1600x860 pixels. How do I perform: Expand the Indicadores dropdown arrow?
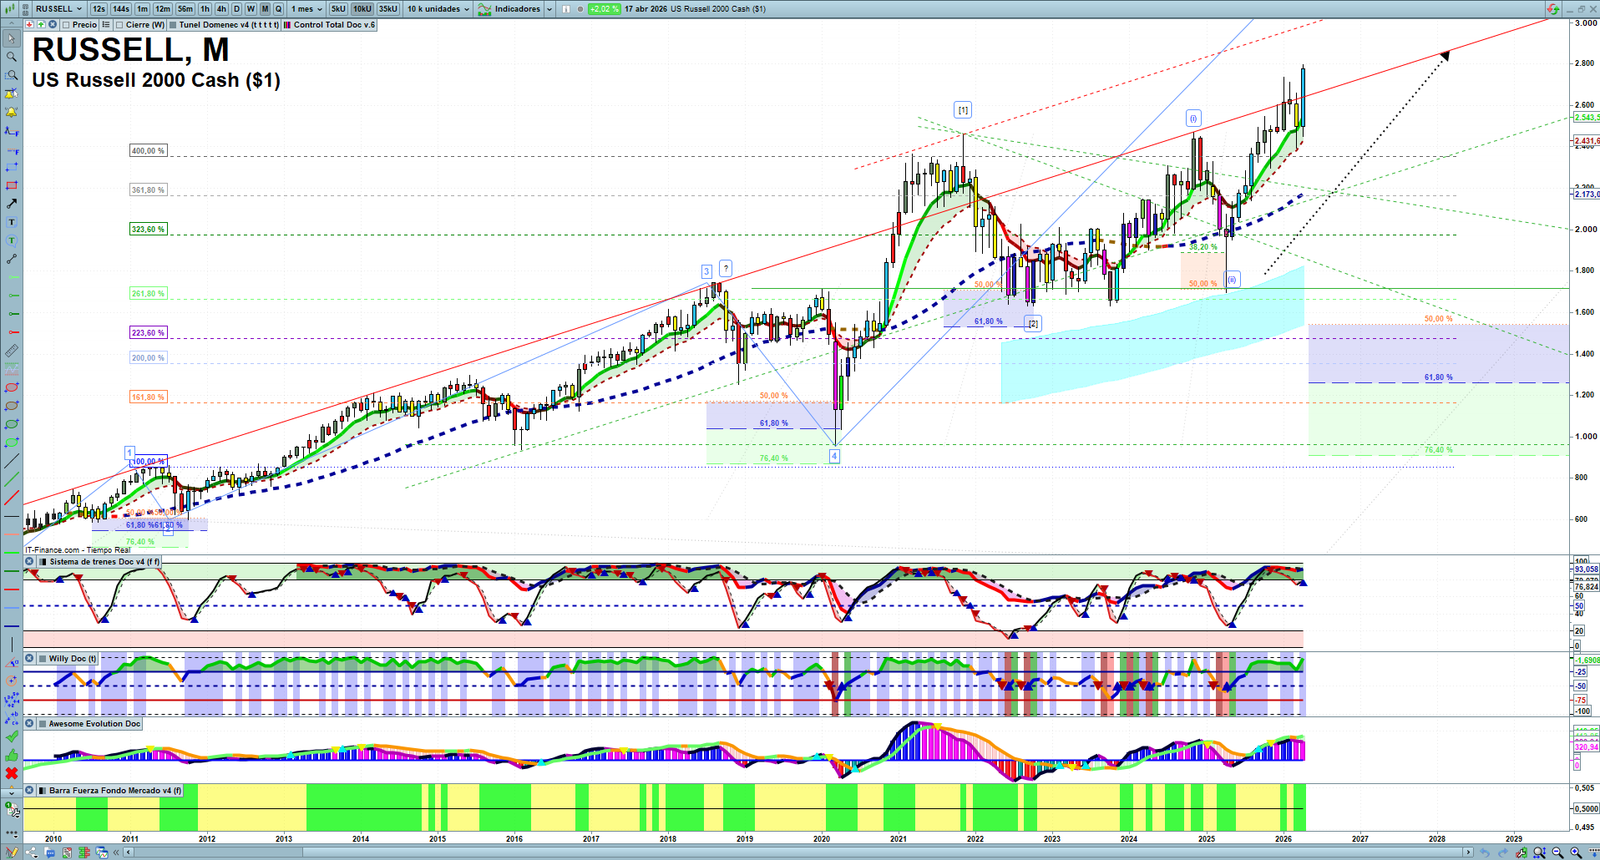point(549,9)
